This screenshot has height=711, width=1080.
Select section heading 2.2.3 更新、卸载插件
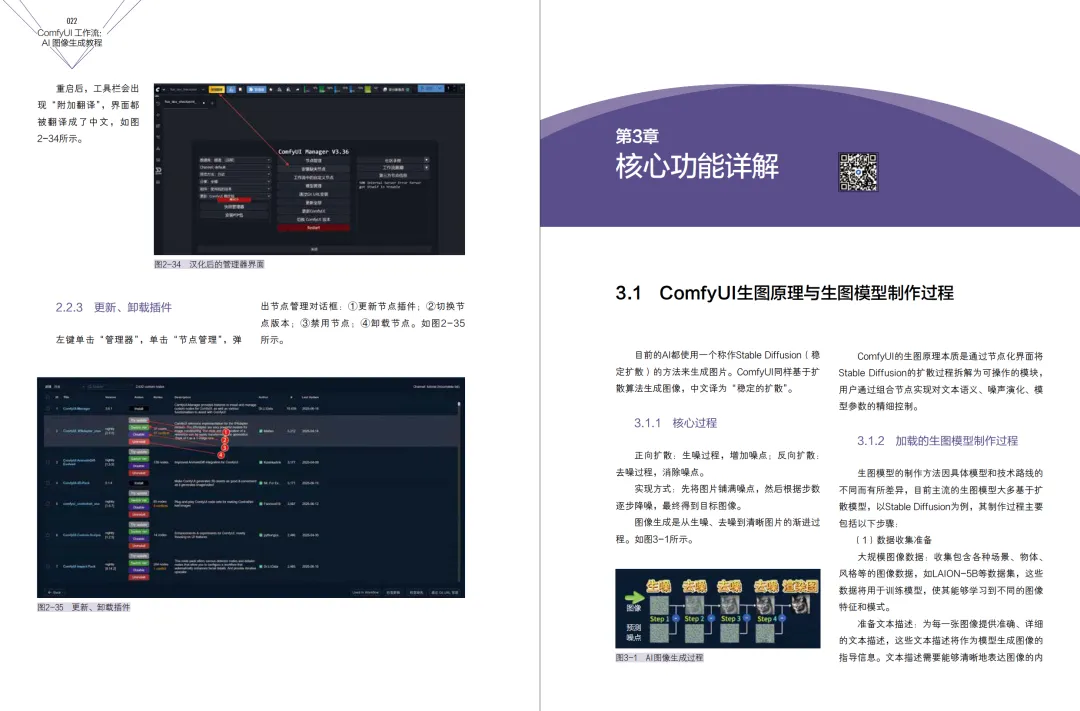pyautogui.click(x=114, y=307)
